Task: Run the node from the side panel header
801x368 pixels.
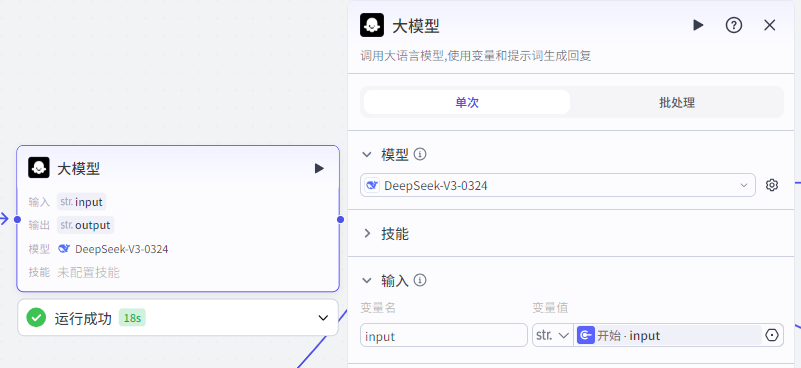Action: [x=698, y=25]
